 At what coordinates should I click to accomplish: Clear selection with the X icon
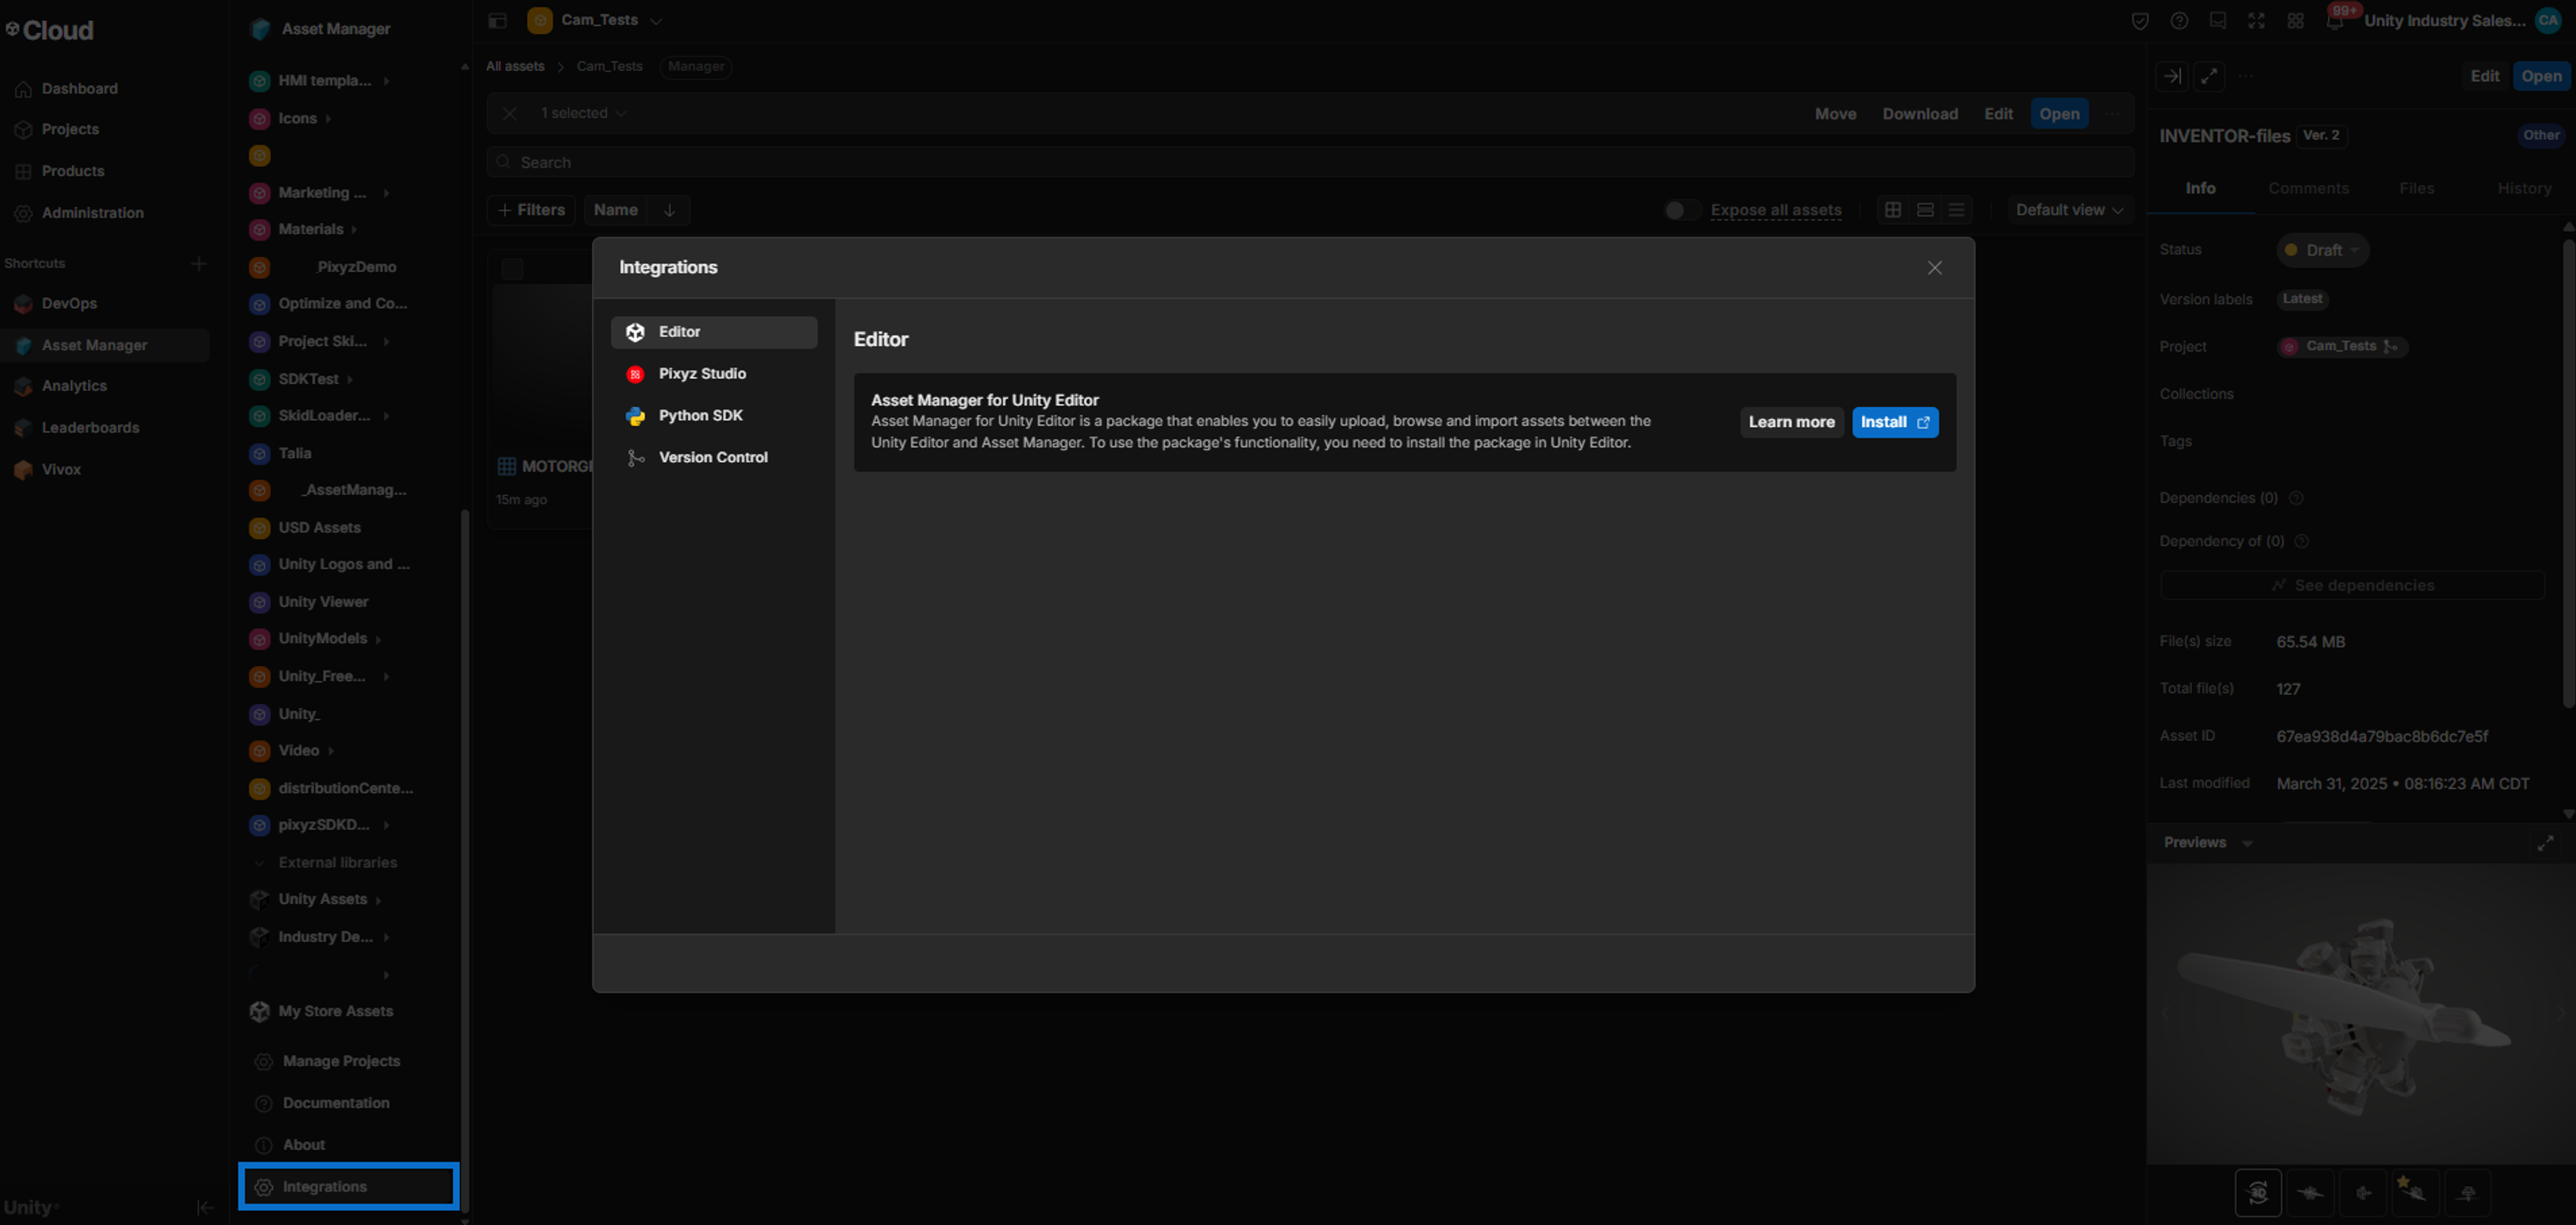click(x=509, y=113)
